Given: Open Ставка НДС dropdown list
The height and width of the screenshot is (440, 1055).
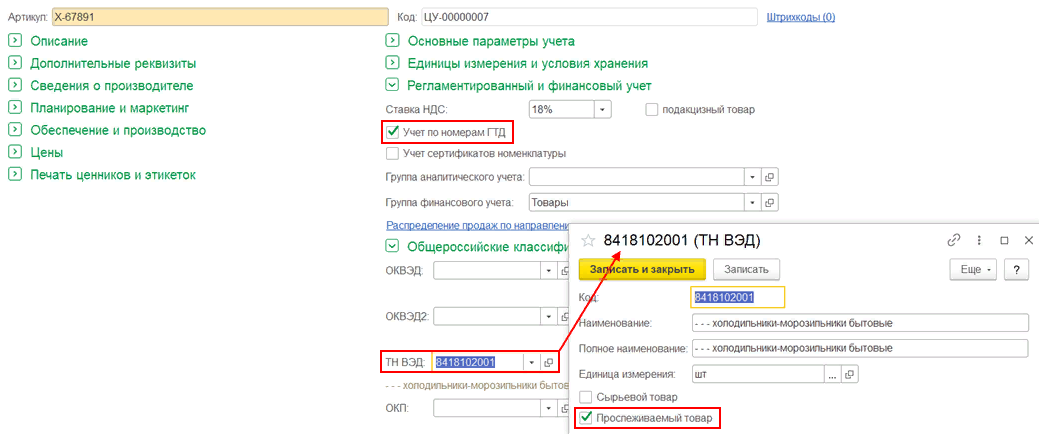Looking at the screenshot, I should [x=603, y=109].
